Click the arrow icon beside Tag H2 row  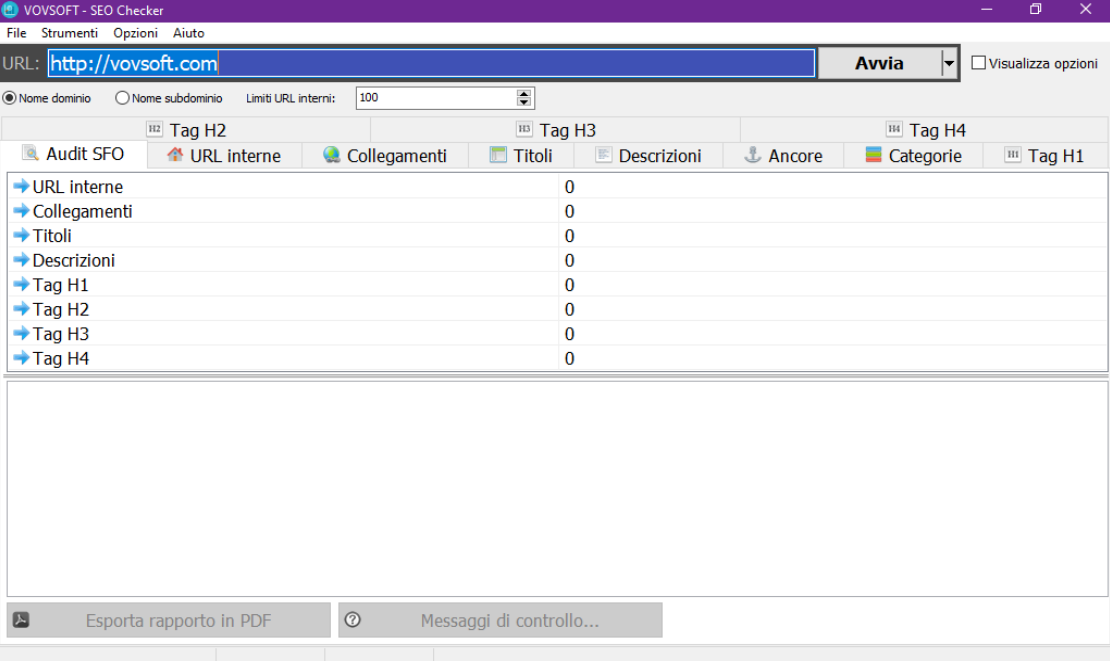[x=21, y=309]
